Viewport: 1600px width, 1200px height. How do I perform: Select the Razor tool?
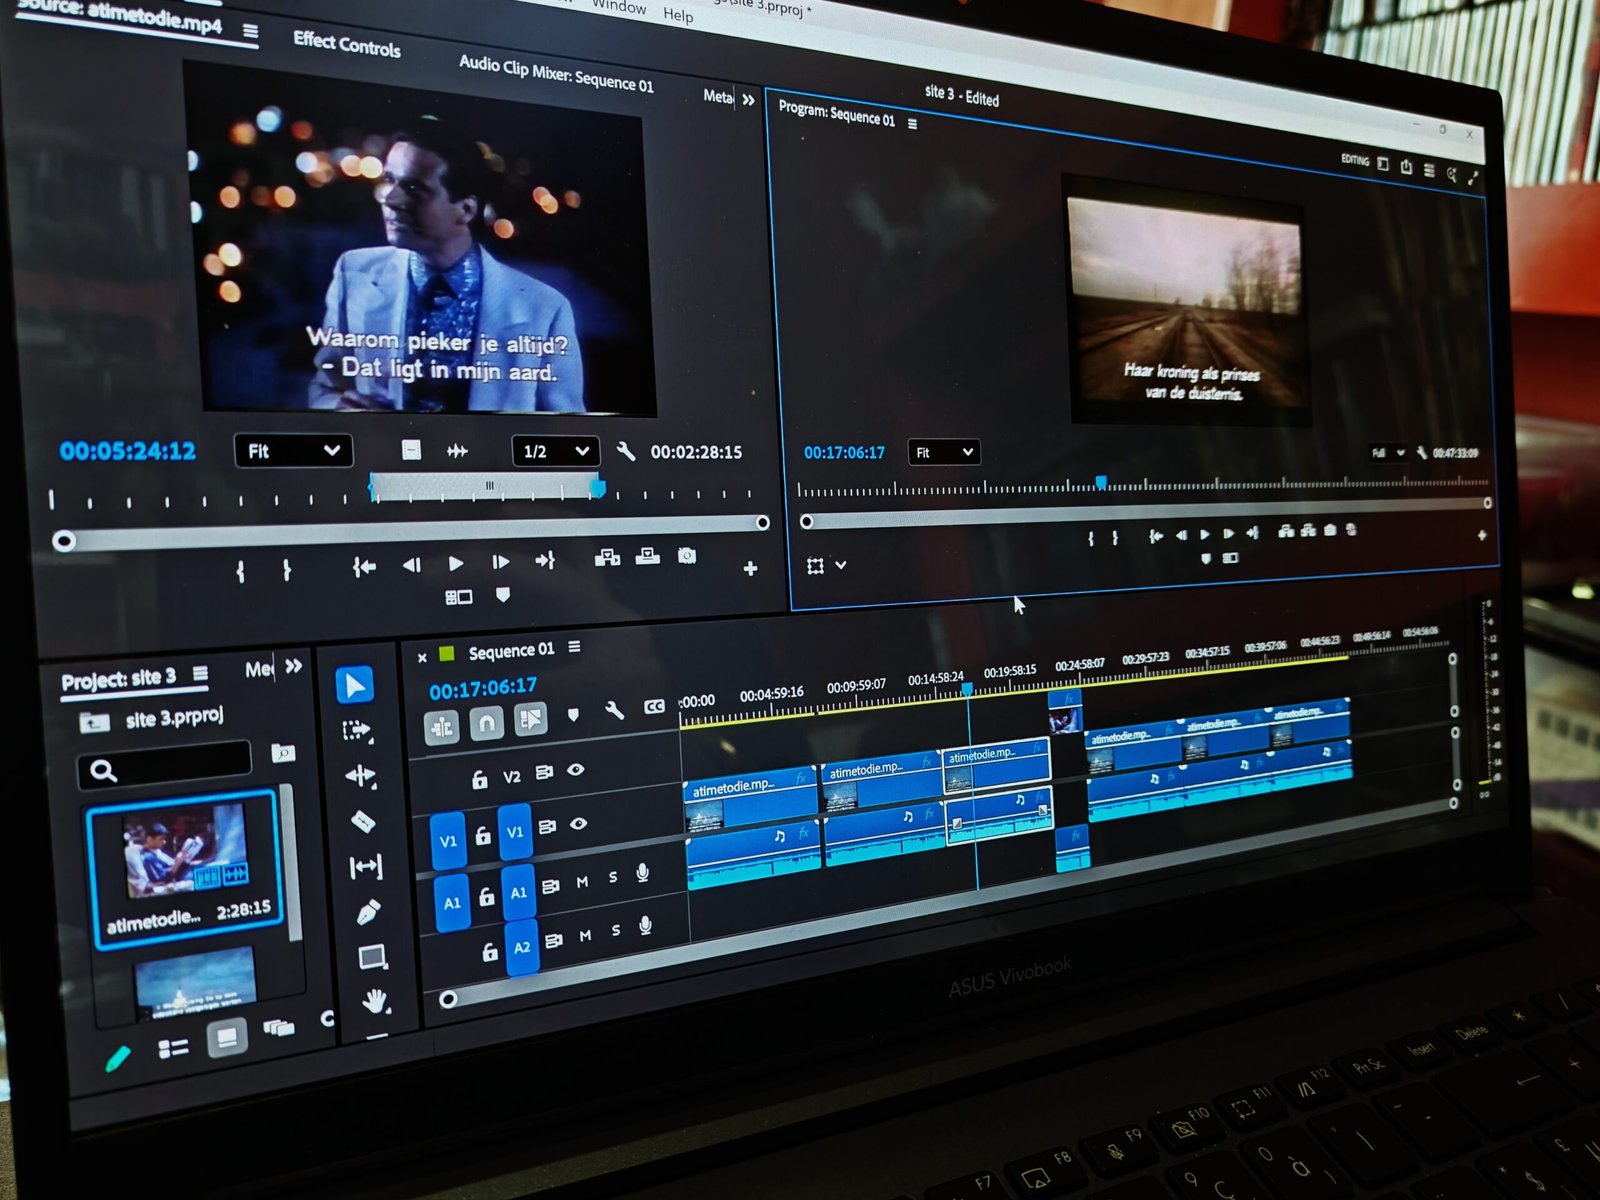click(363, 822)
